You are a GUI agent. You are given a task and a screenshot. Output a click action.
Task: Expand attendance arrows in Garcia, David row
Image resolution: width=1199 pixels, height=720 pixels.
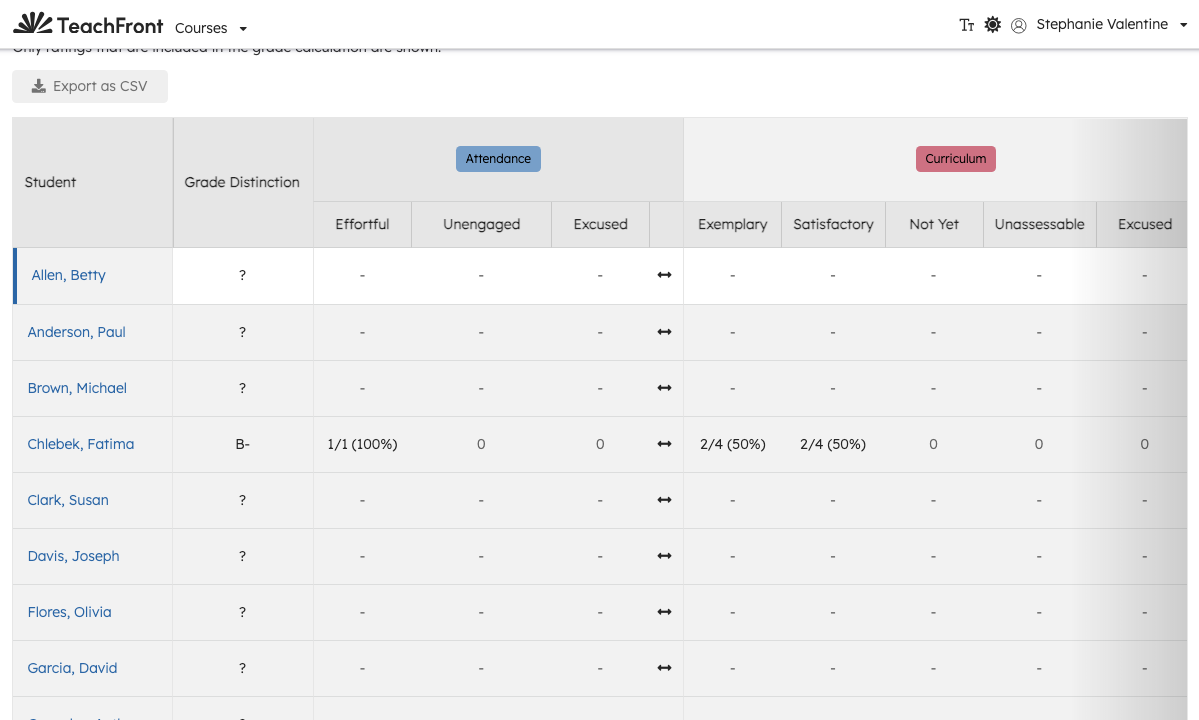664,668
